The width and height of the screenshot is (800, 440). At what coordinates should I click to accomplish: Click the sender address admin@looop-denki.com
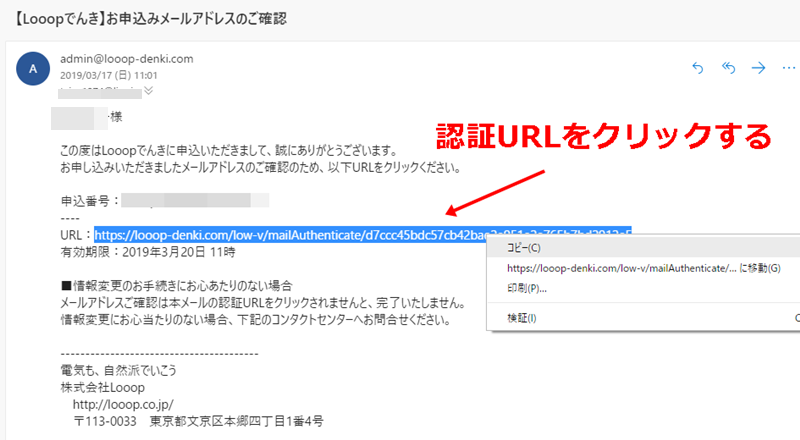127,58
